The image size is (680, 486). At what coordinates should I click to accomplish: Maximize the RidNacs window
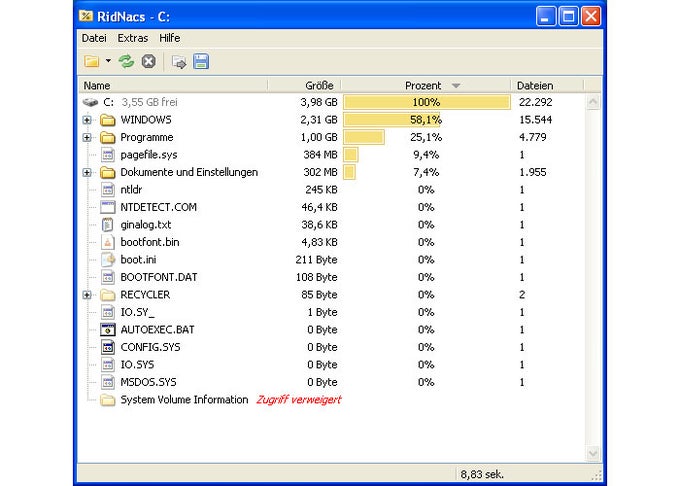(568, 17)
